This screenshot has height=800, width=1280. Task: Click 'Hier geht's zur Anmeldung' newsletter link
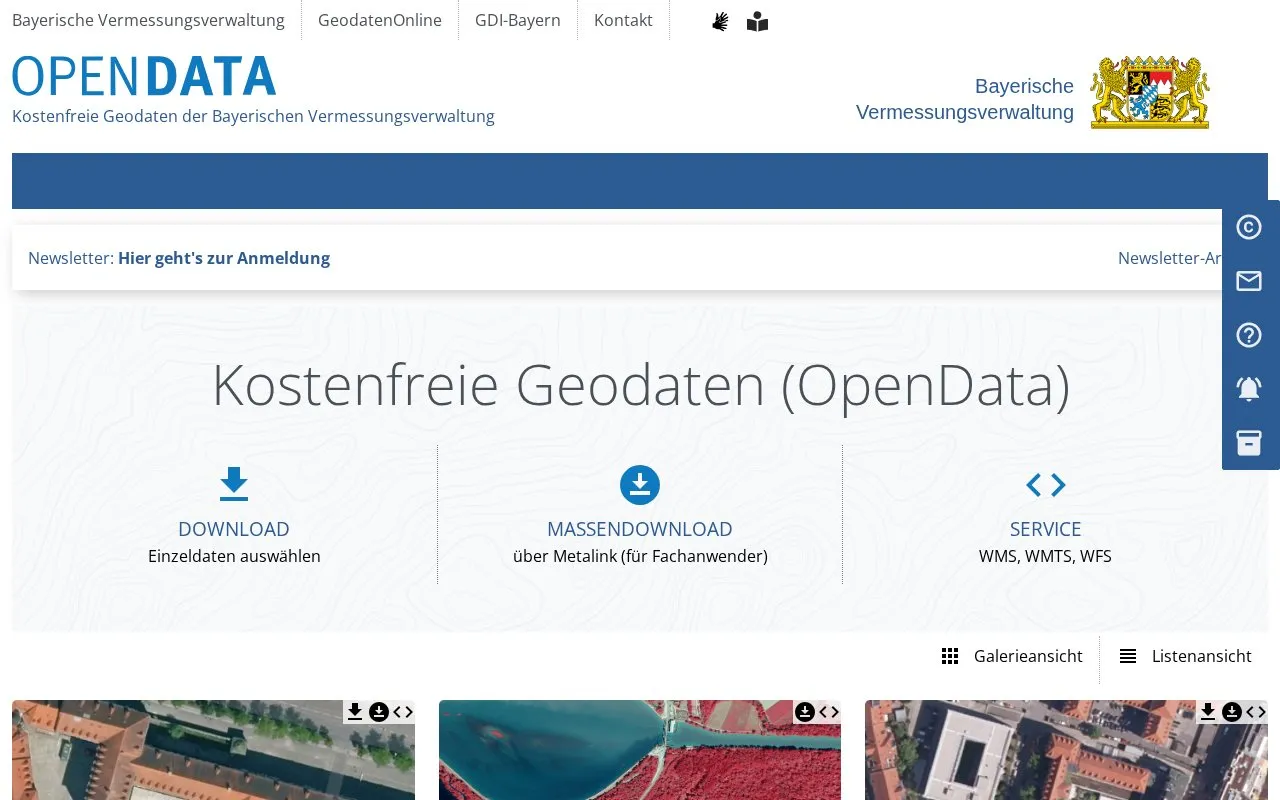click(x=224, y=258)
